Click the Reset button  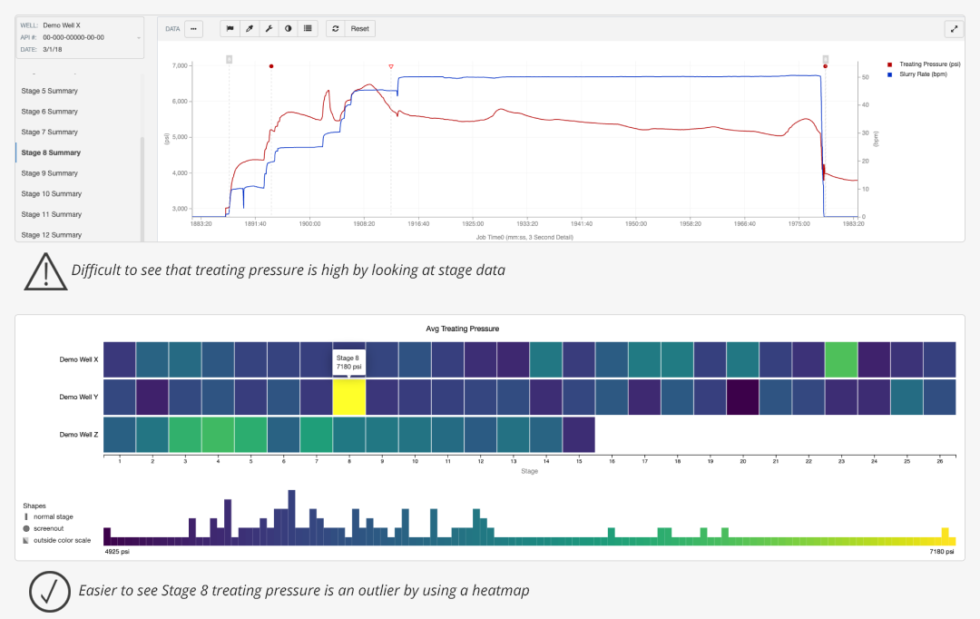coord(360,28)
